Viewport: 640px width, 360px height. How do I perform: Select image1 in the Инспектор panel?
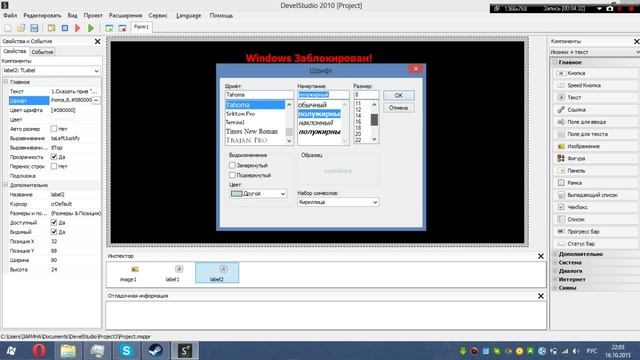128,273
